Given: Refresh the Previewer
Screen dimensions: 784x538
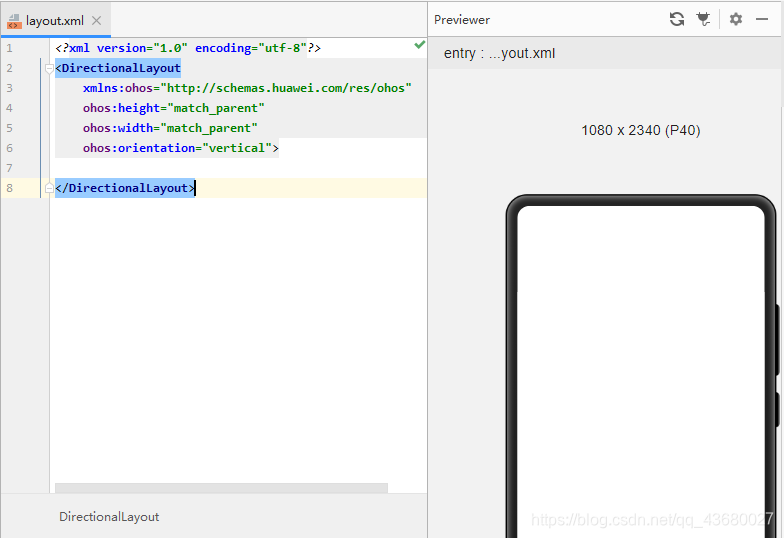Looking at the screenshot, I should 676,19.
